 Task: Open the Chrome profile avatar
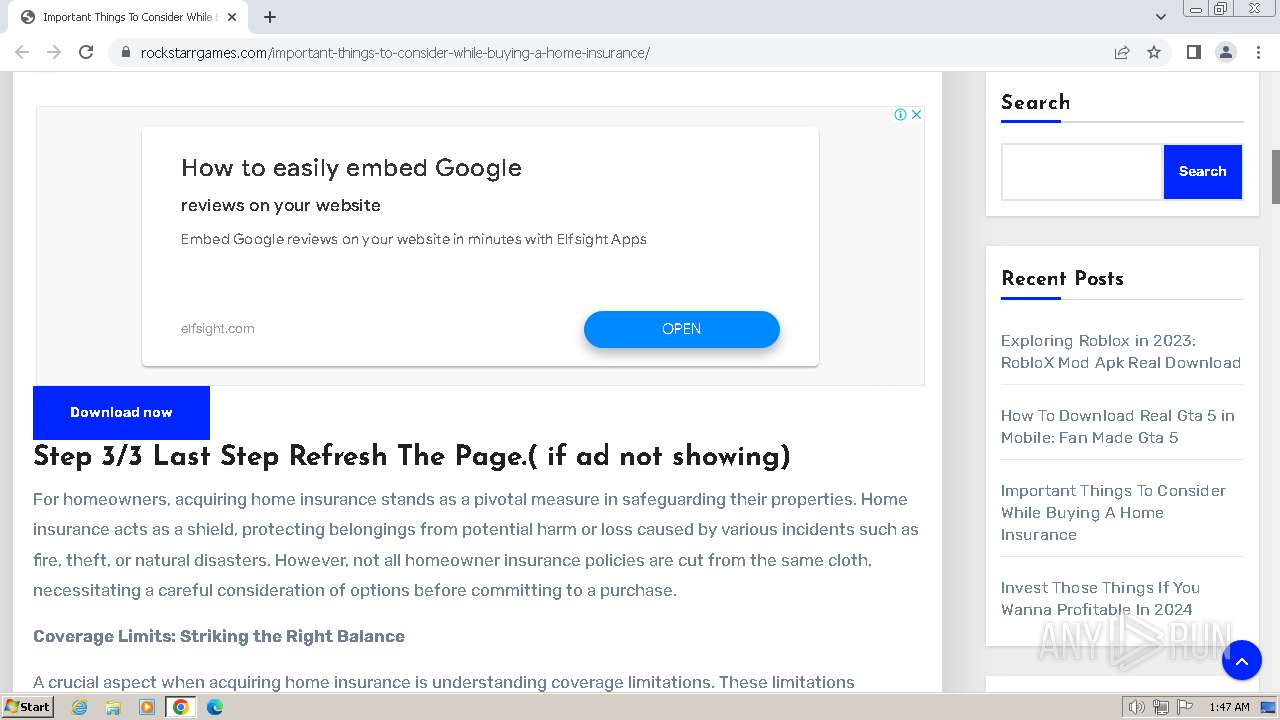pyautogui.click(x=1225, y=52)
